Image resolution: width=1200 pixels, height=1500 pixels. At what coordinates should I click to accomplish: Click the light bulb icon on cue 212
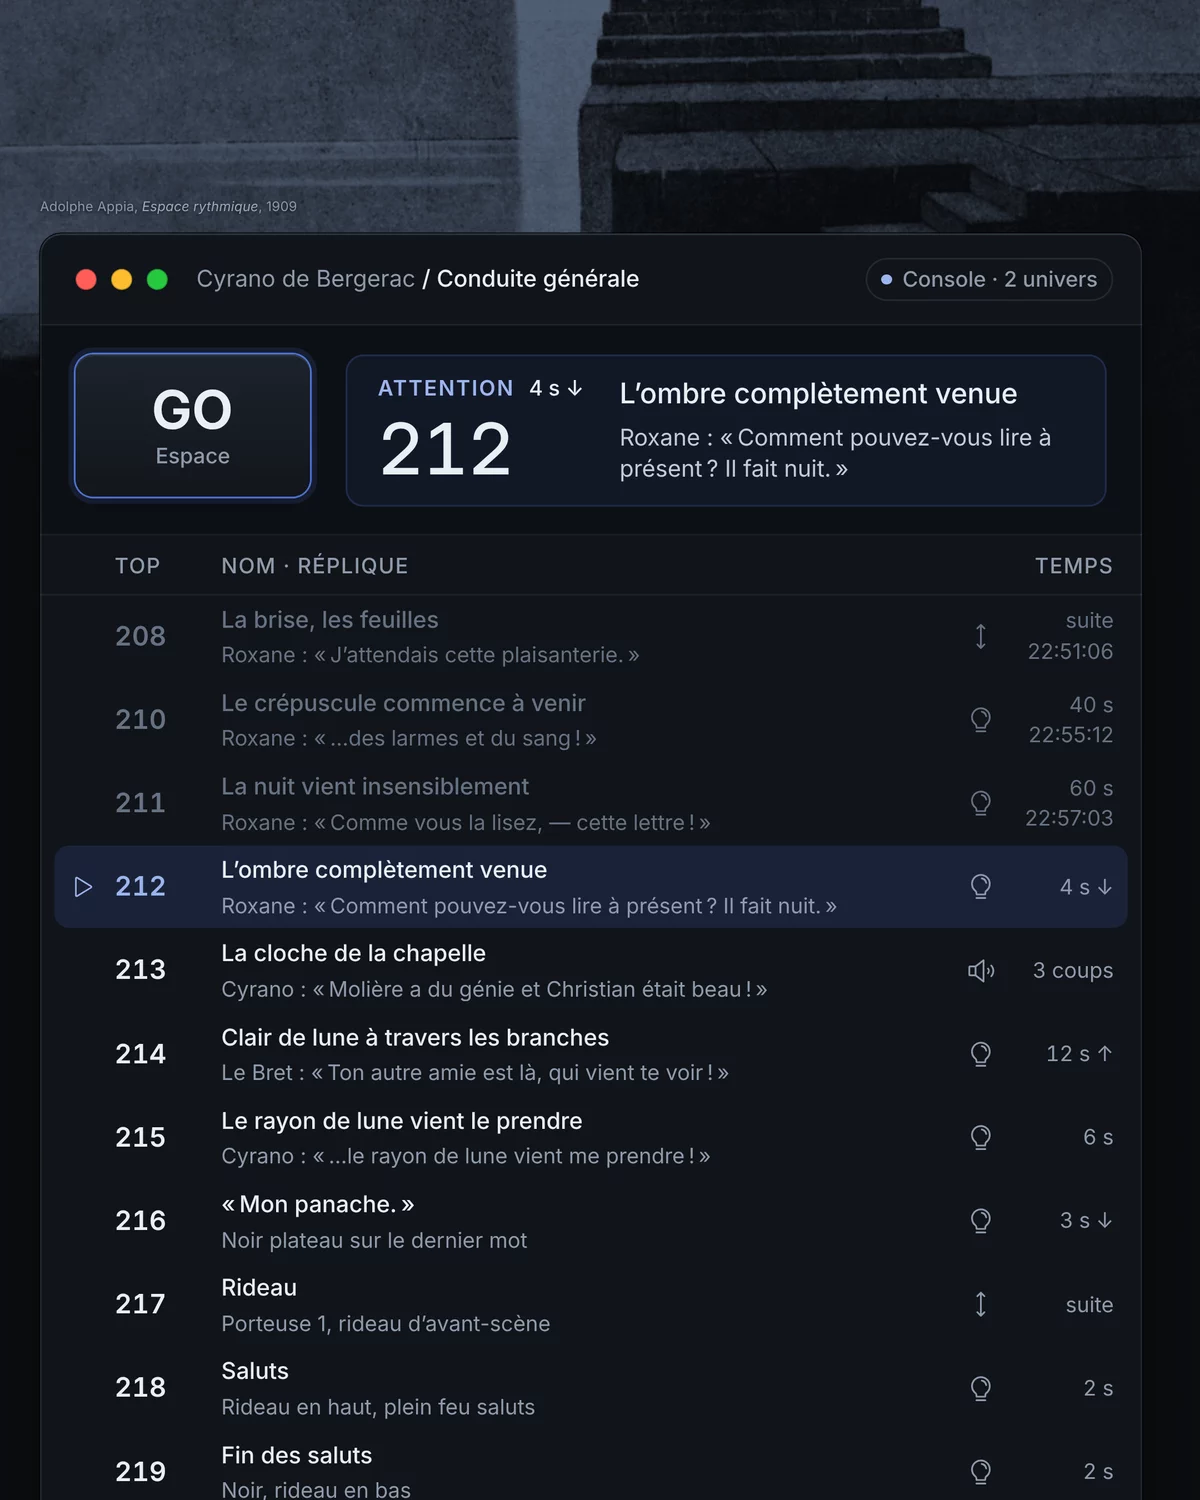pyautogui.click(x=981, y=887)
